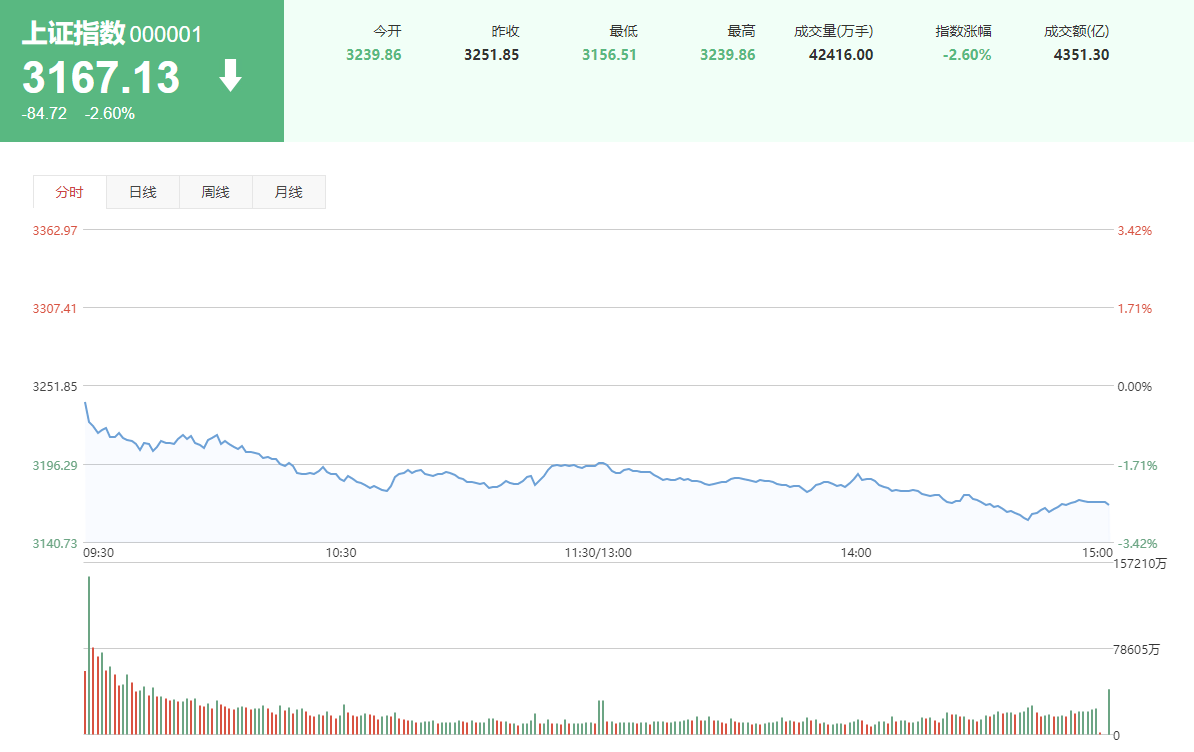1194x752 pixels.
Task: Click the 成交量 value 42416.00
Action: pos(841,55)
